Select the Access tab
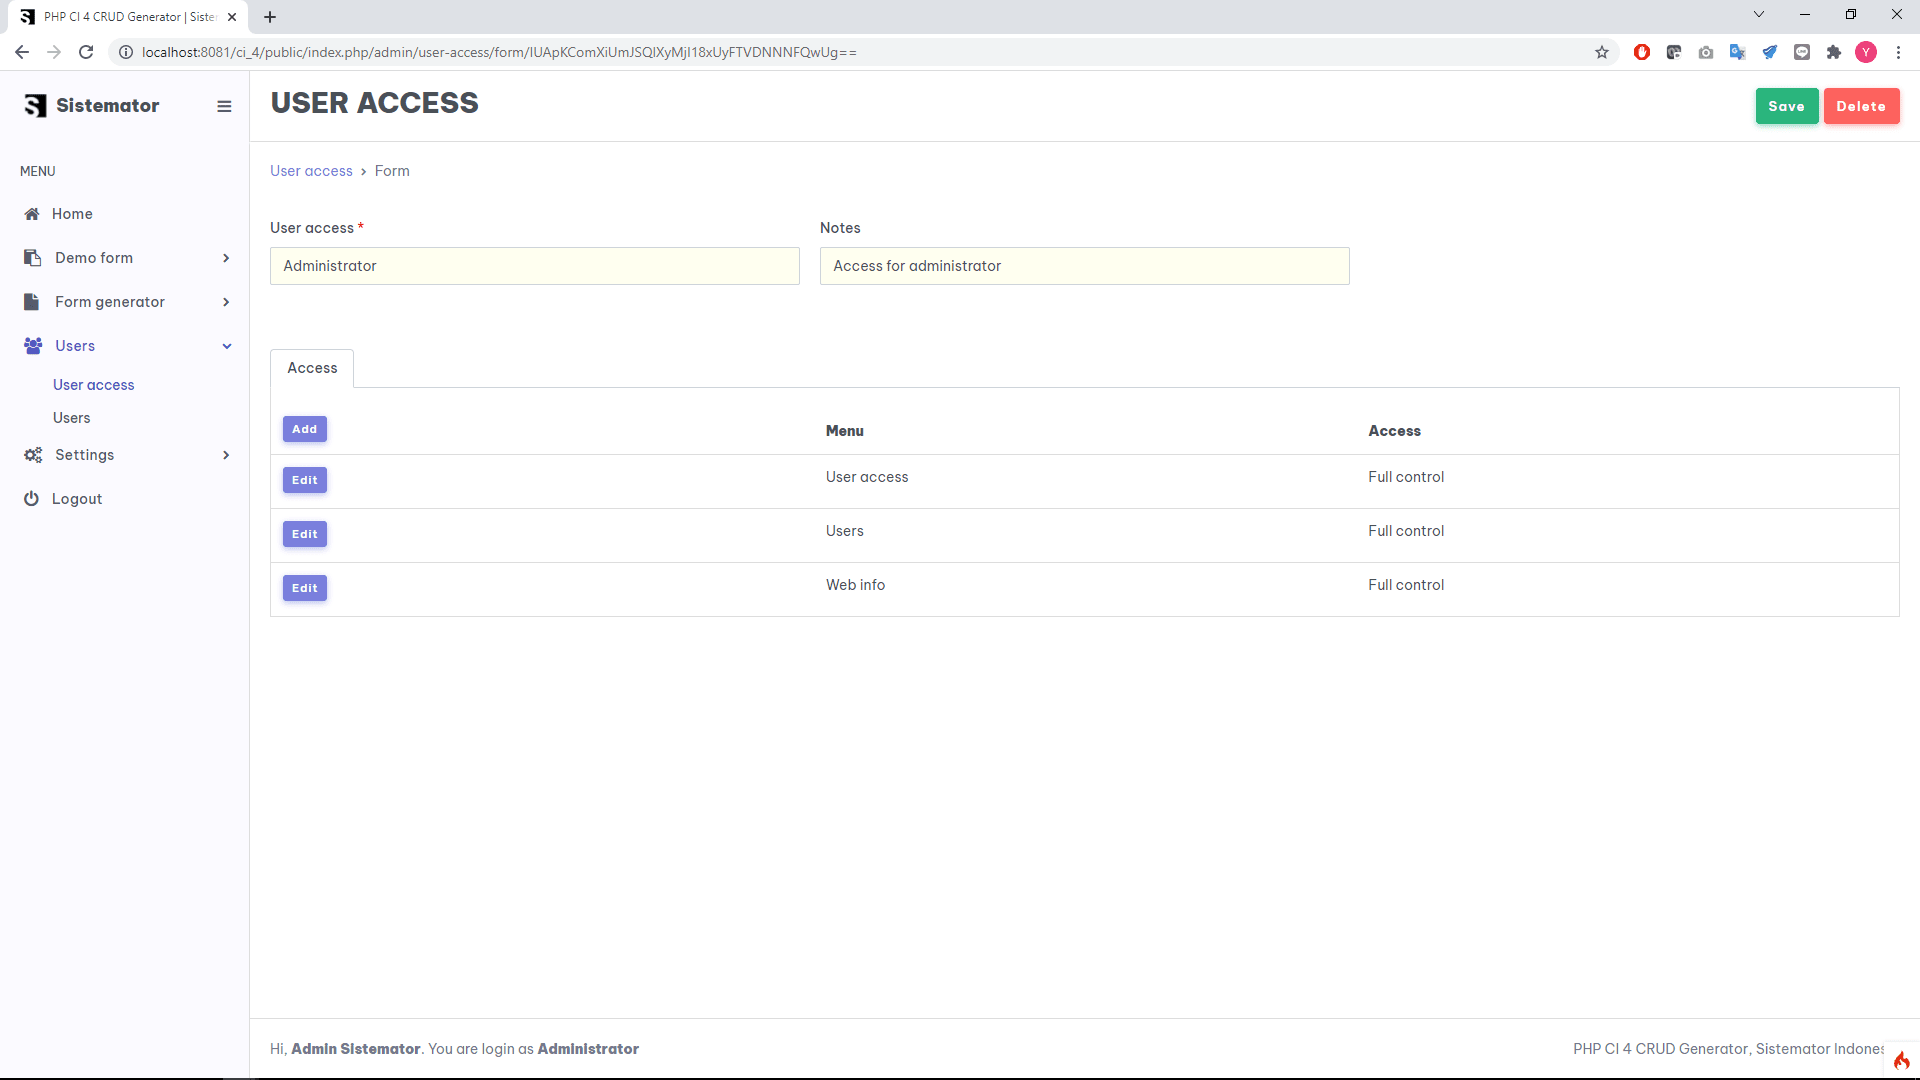The image size is (1920, 1080). point(312,368)
